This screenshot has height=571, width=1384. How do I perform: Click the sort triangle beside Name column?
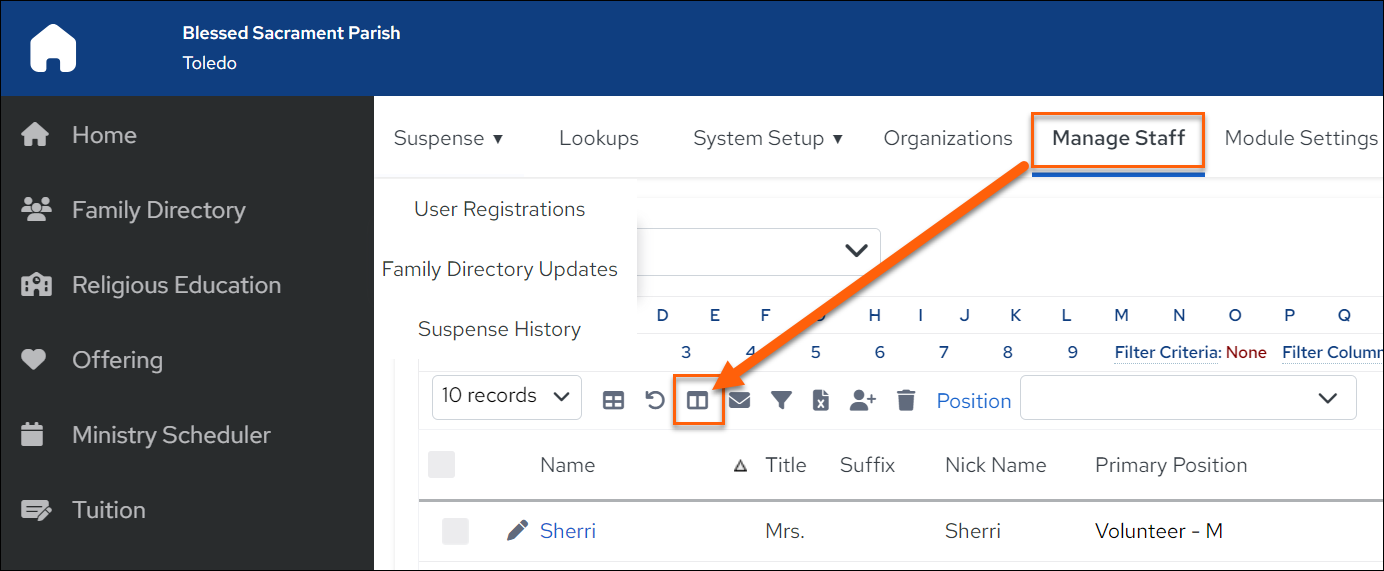(x=740, y=466)
